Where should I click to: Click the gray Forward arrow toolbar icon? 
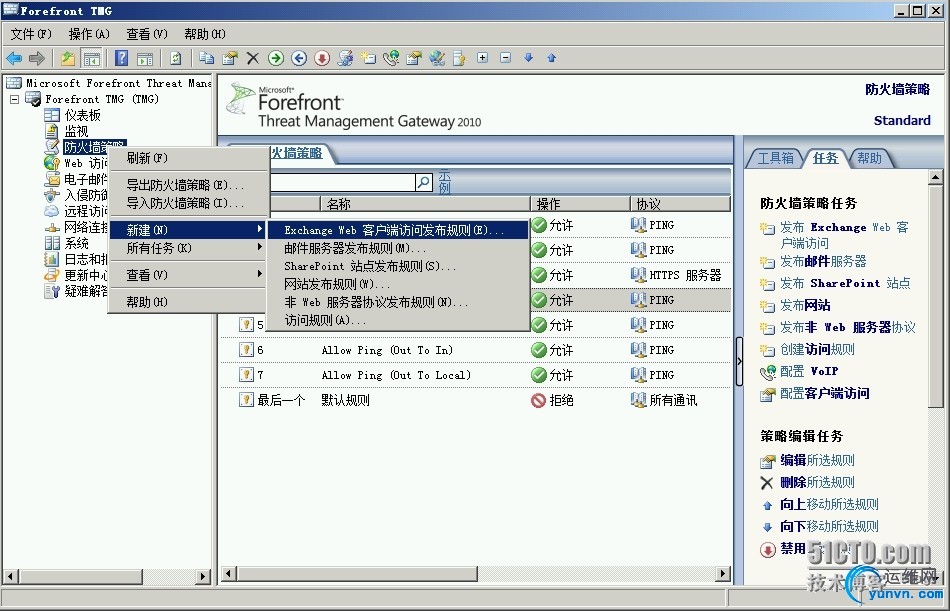[x=37, y=58]
